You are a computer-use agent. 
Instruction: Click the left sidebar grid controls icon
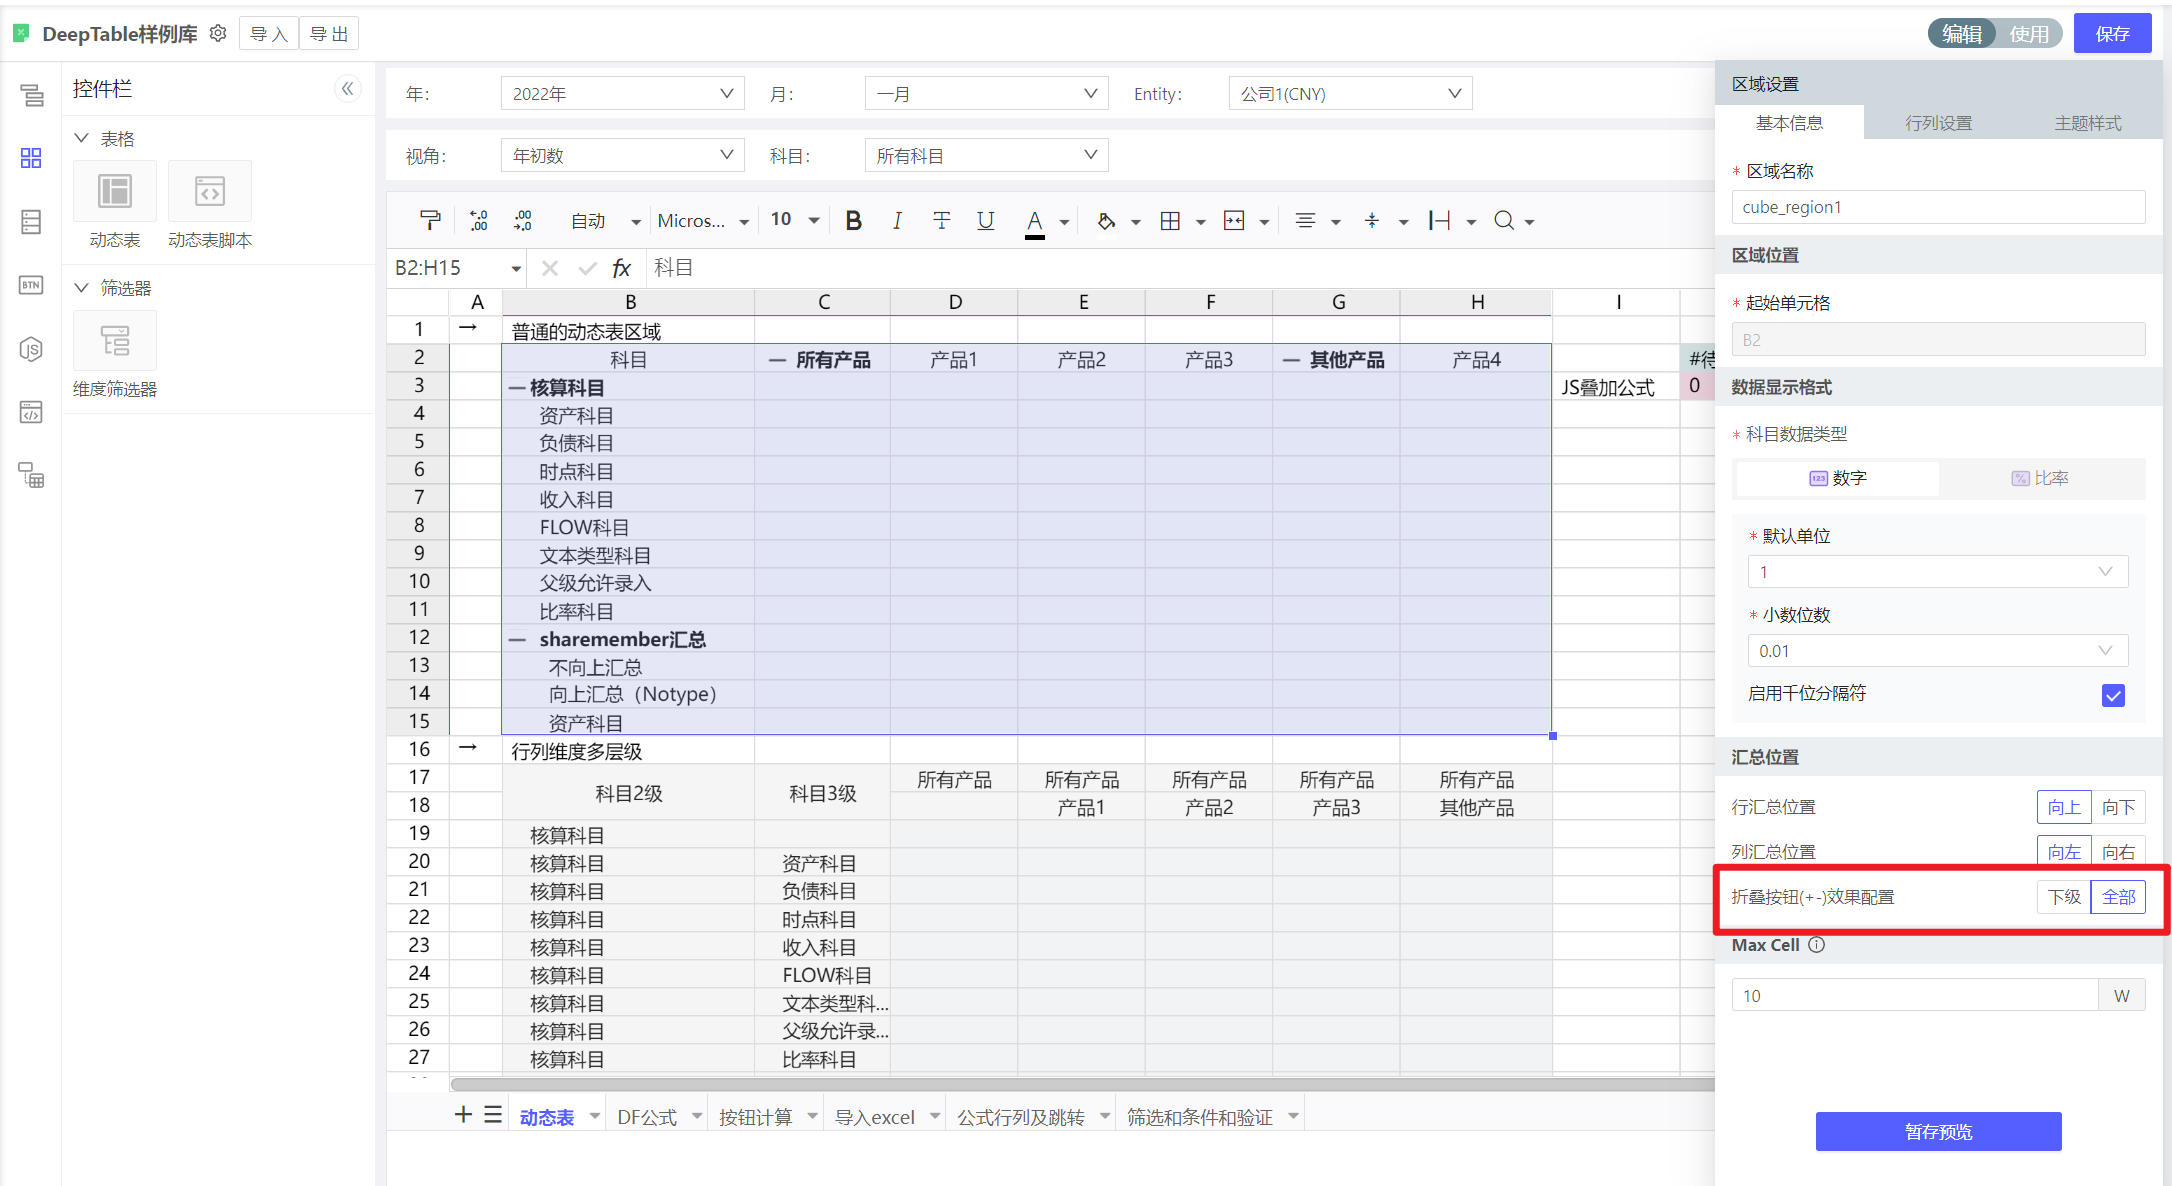click(31, 158)
